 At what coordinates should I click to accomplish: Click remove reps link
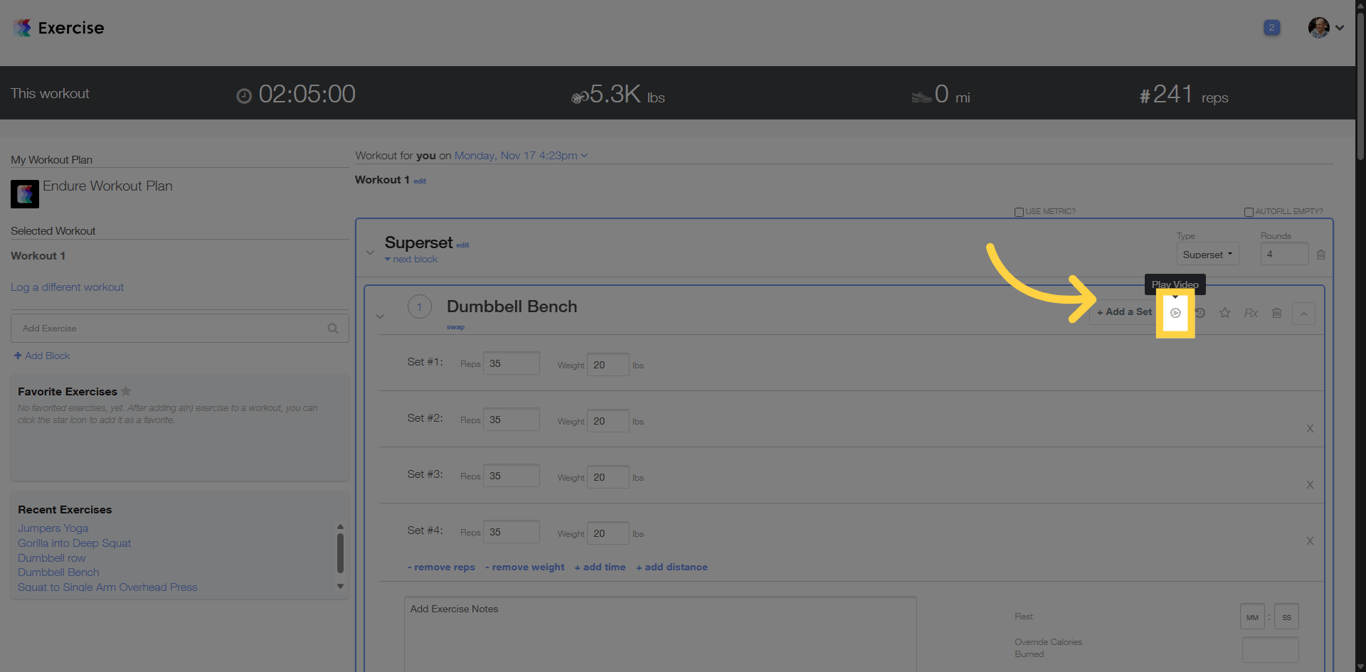[x=441, y=567]
